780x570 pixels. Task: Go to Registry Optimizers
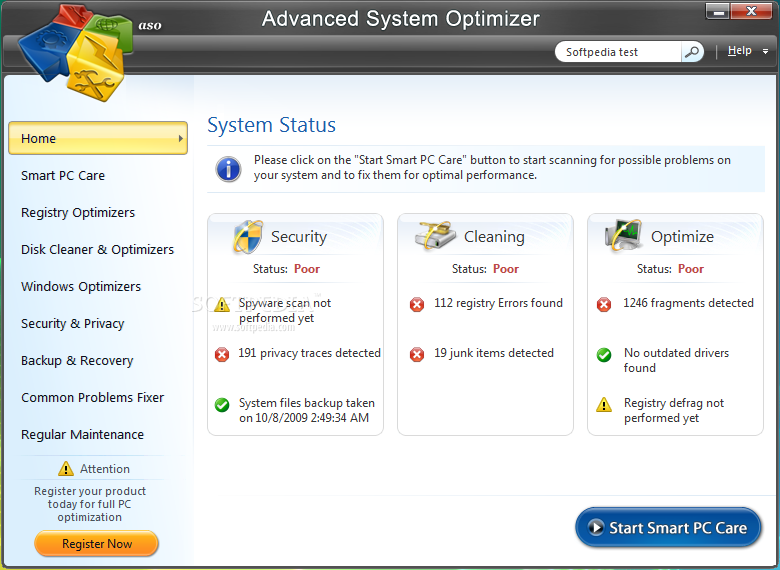pyautogui.click(x=78, y=213)
